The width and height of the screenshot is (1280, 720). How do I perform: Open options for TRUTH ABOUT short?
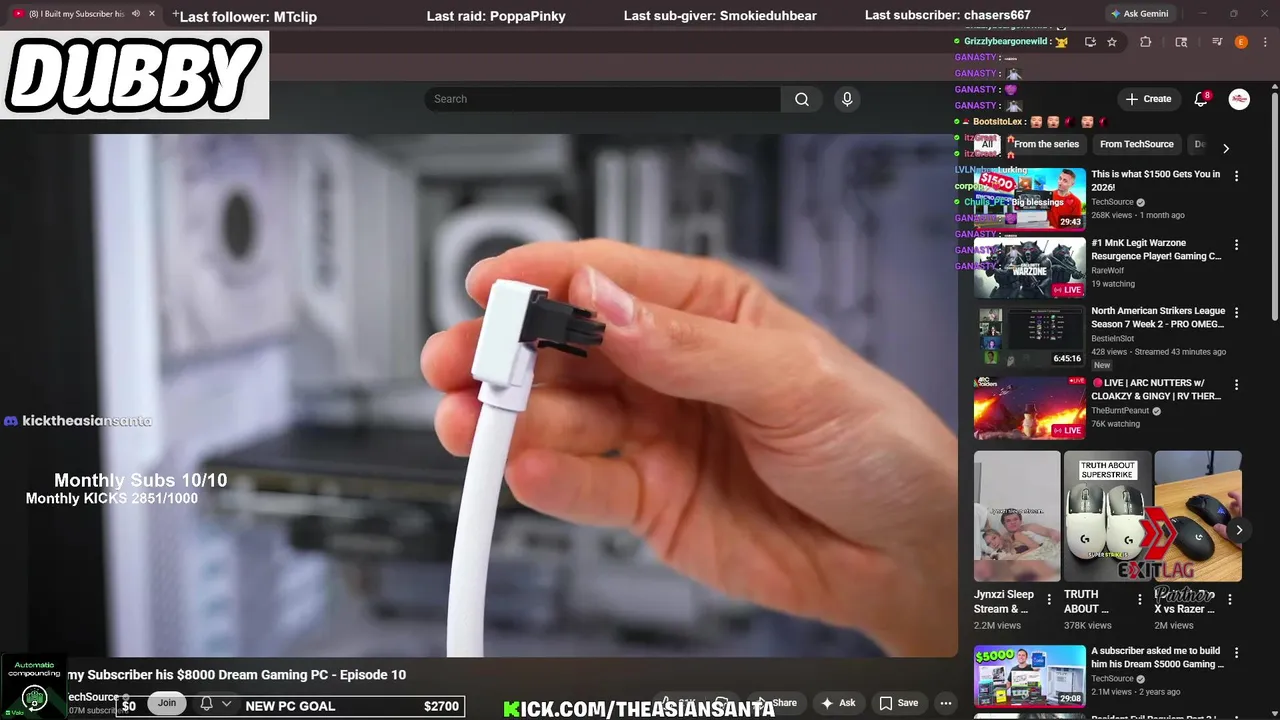click(1140, 600)
